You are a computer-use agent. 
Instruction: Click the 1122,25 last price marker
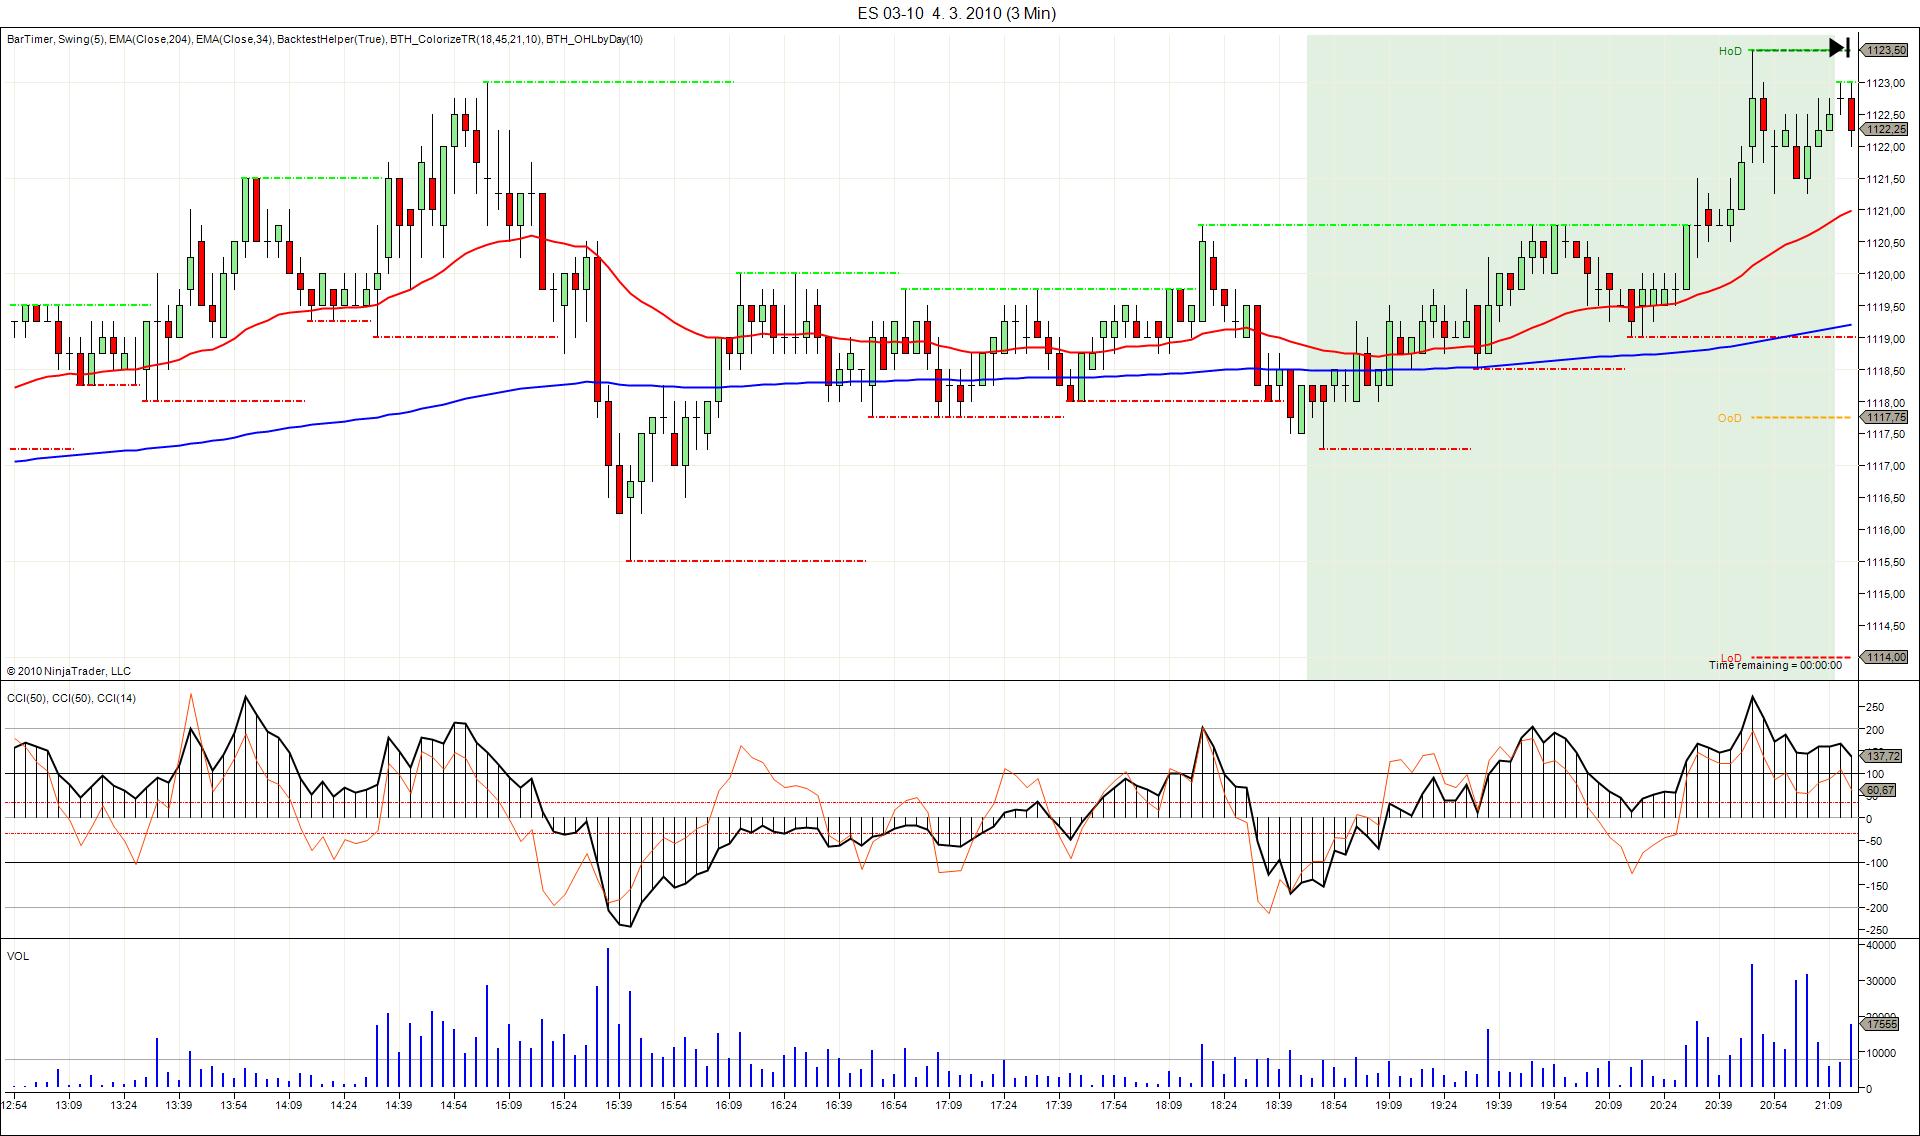[x=1885, y=129]
